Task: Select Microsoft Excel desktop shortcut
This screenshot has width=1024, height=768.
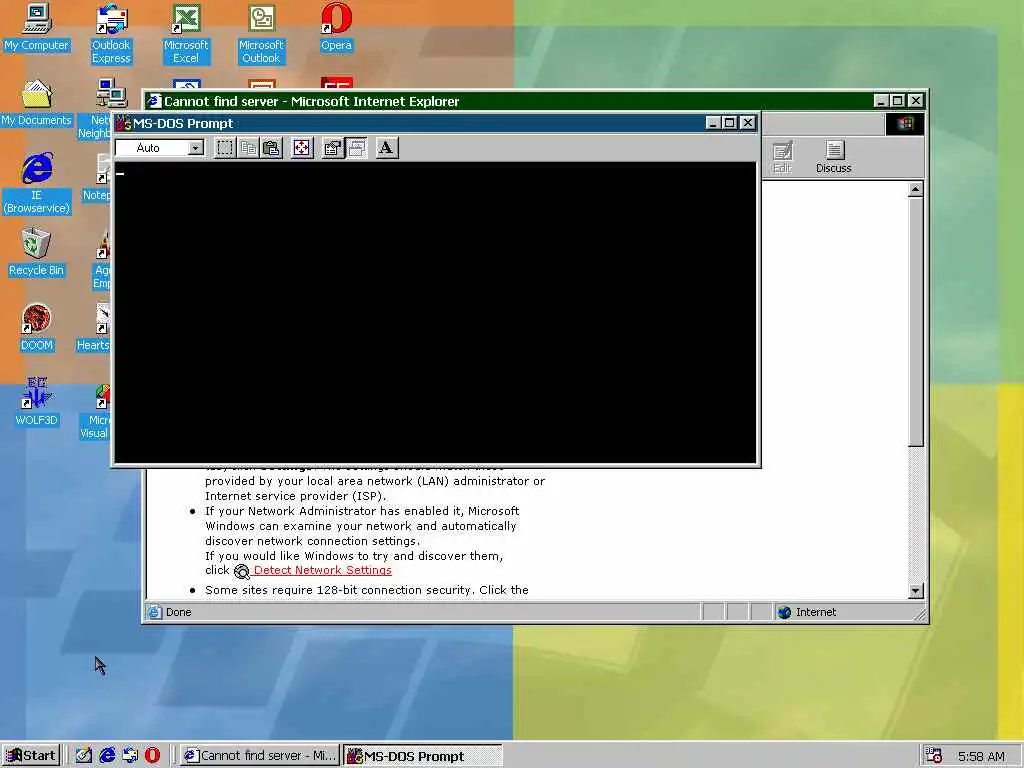Action: (x=186, y=34)
